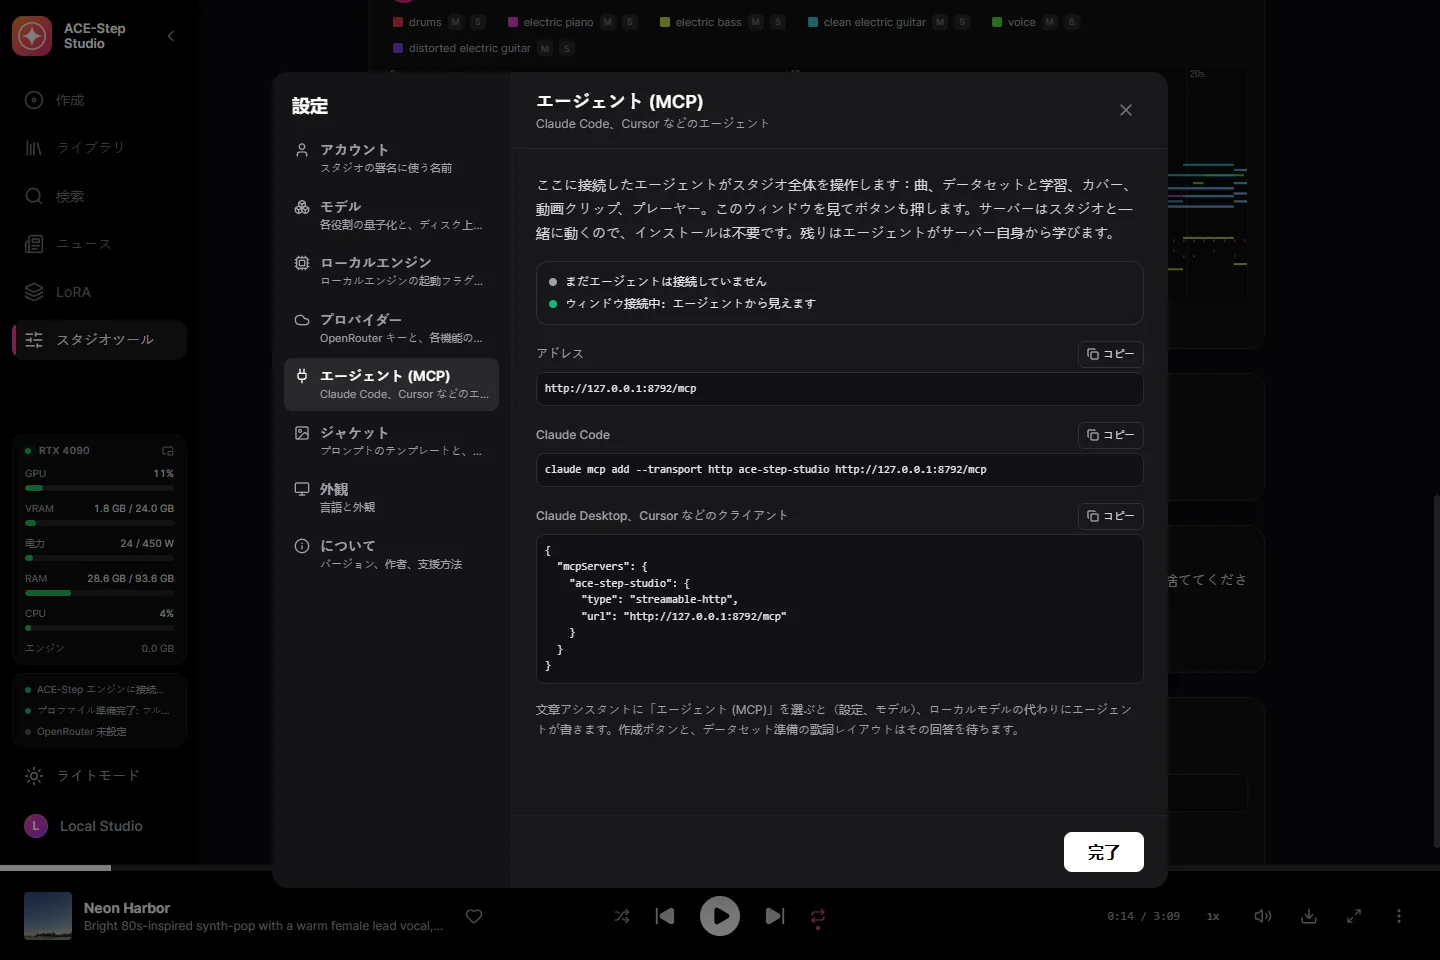The image size is (1440, 960).
Task: Solo the electric bass stem
Action: point(778,22)
